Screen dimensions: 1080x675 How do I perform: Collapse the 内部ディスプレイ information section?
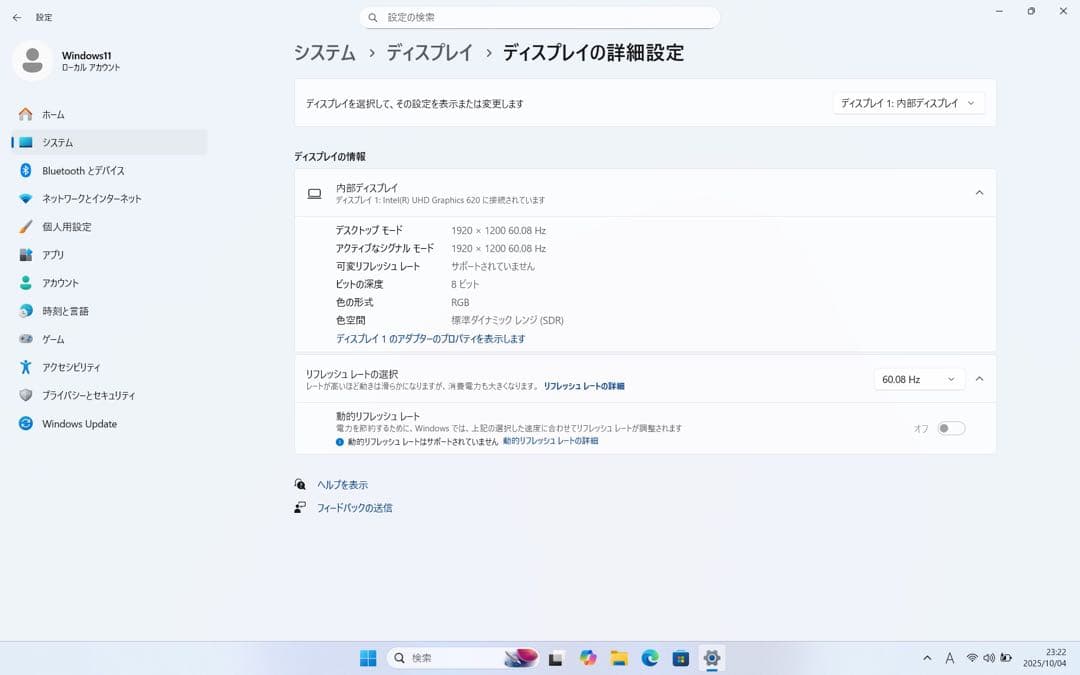[x=979, y=192]
